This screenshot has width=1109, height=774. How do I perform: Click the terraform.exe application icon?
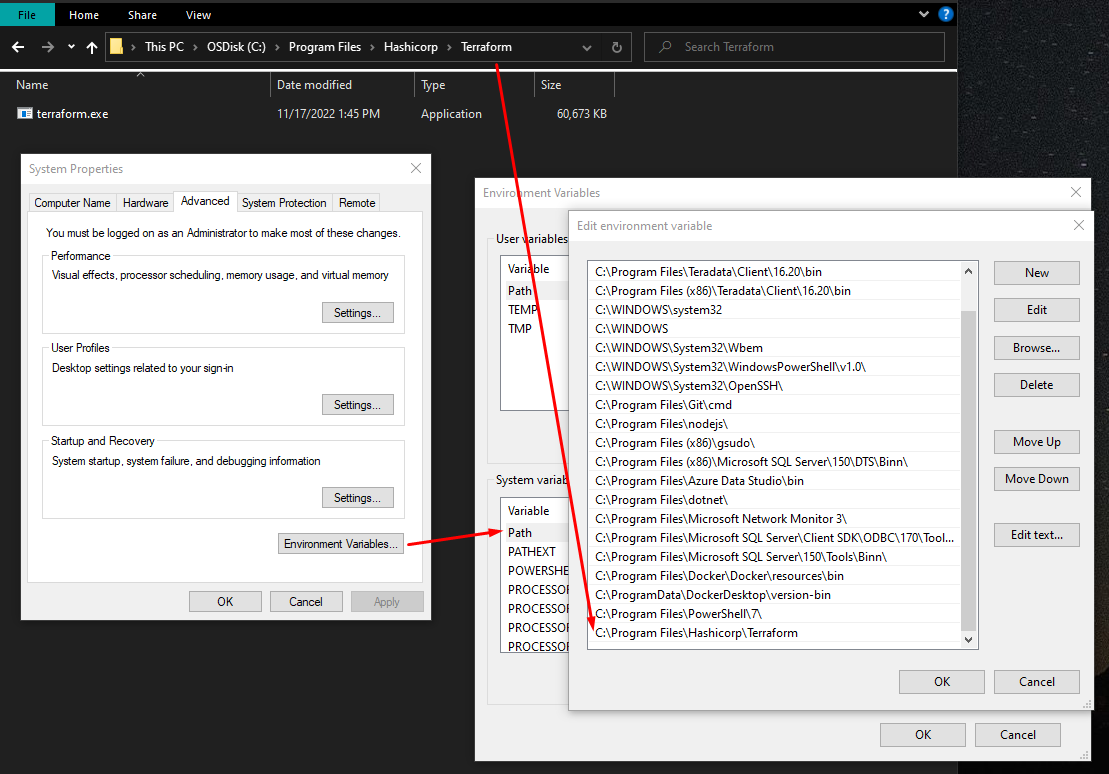pos(25,113)
